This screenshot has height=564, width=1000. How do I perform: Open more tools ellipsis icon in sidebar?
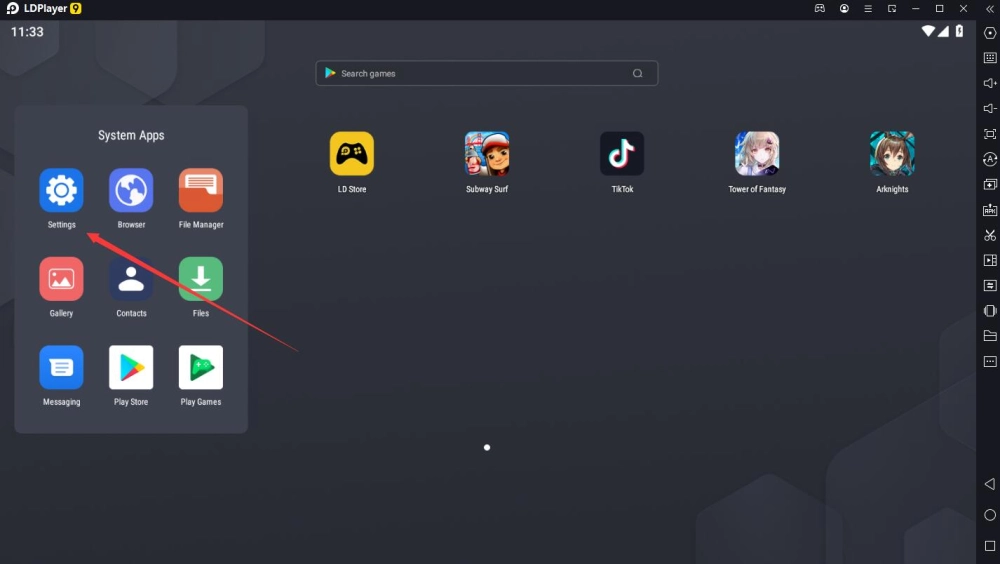(x=990, y=361)
